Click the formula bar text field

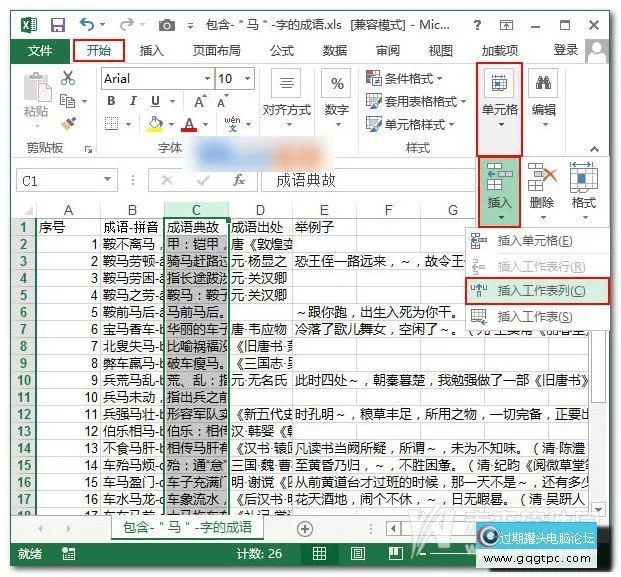tap(366, 181)
